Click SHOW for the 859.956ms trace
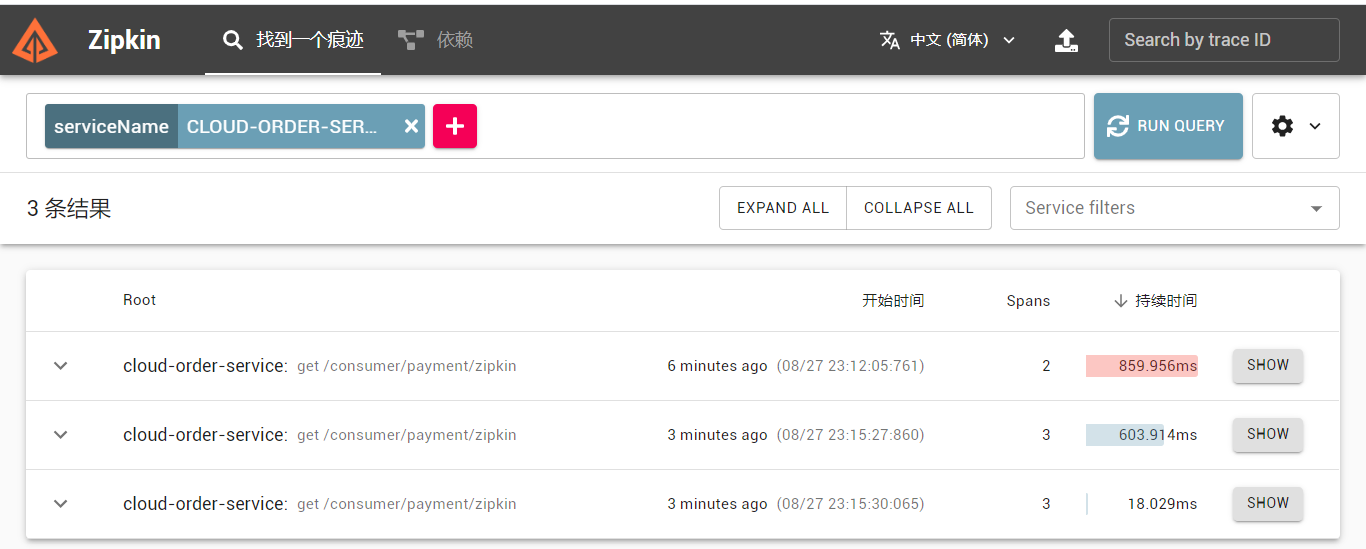 [x=1268, y=366]
